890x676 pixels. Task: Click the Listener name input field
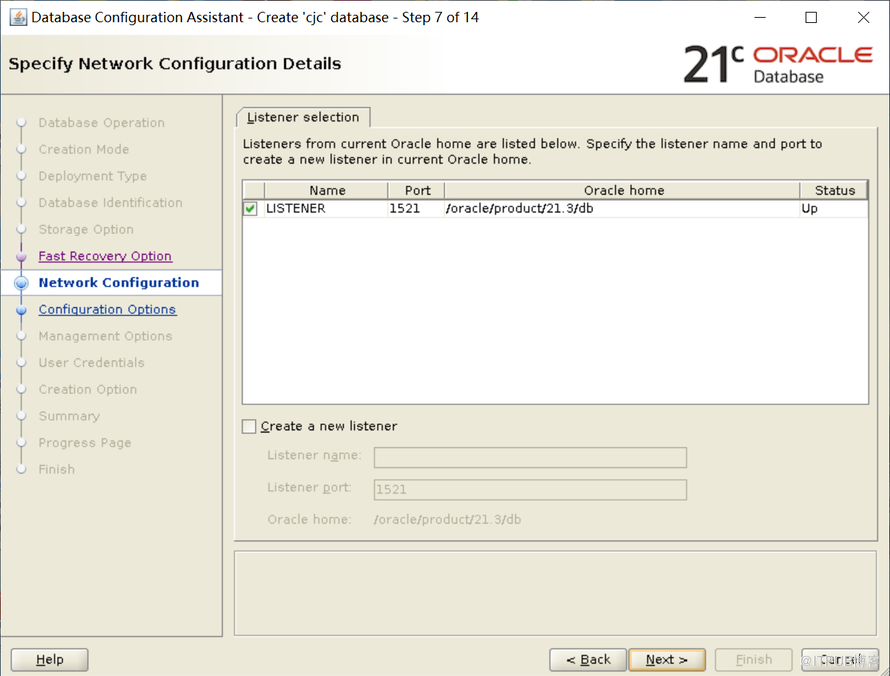pyautogui.click(x=530, y=457)
